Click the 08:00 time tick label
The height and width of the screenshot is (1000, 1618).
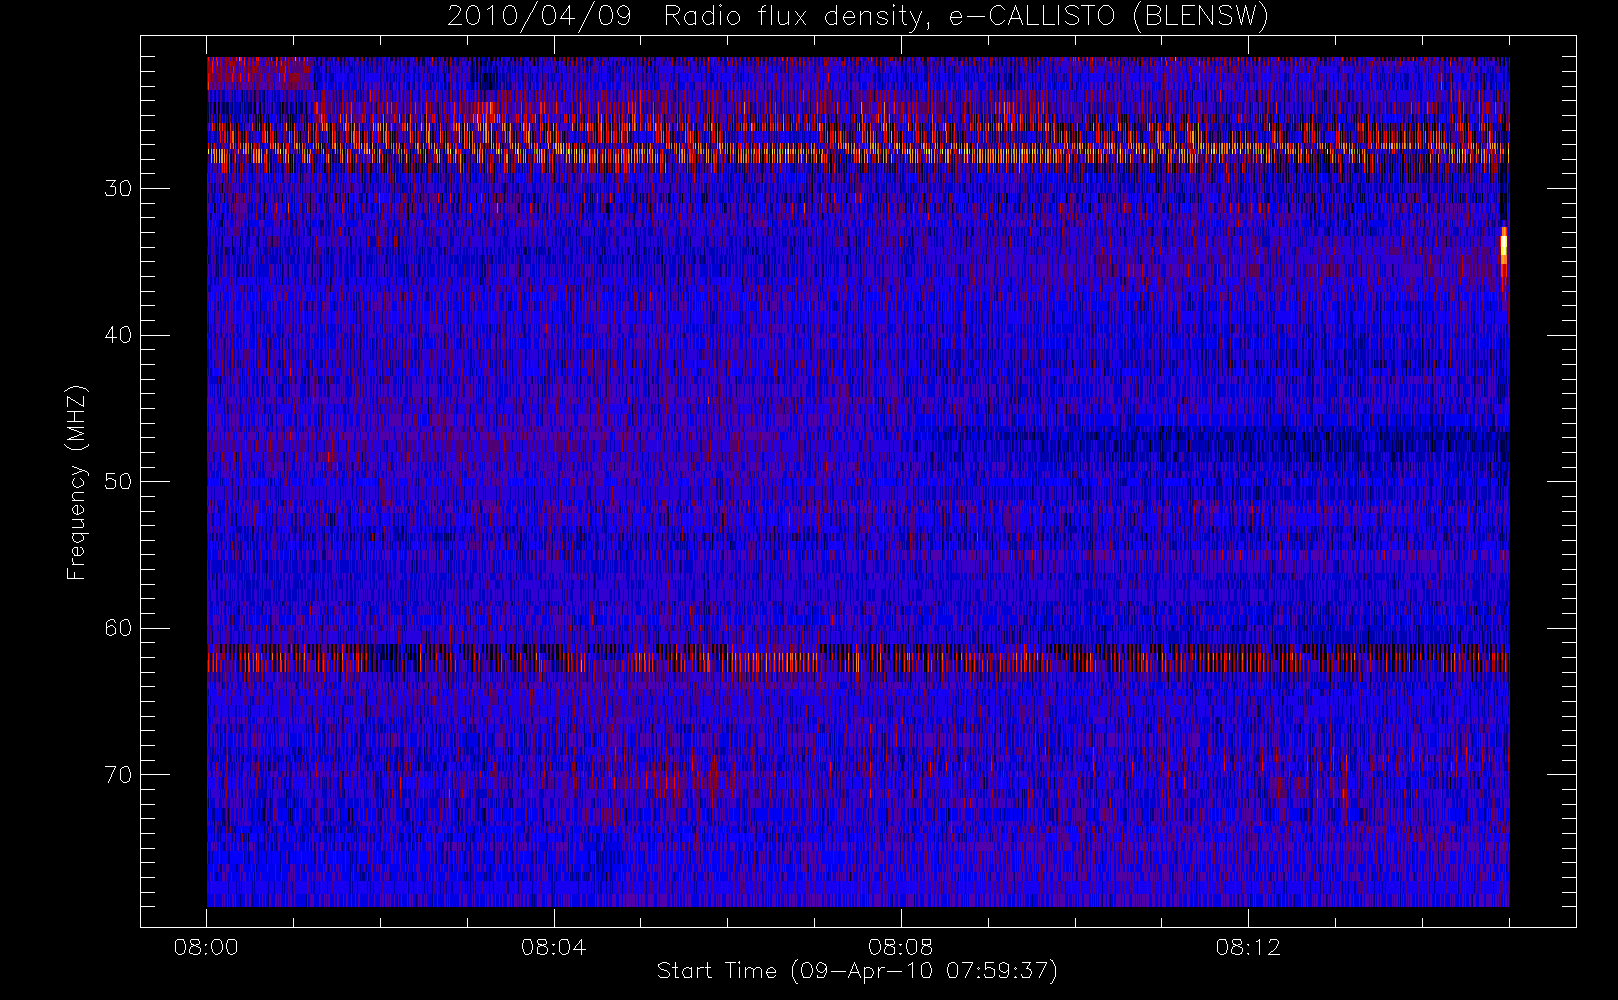(206, 947)
